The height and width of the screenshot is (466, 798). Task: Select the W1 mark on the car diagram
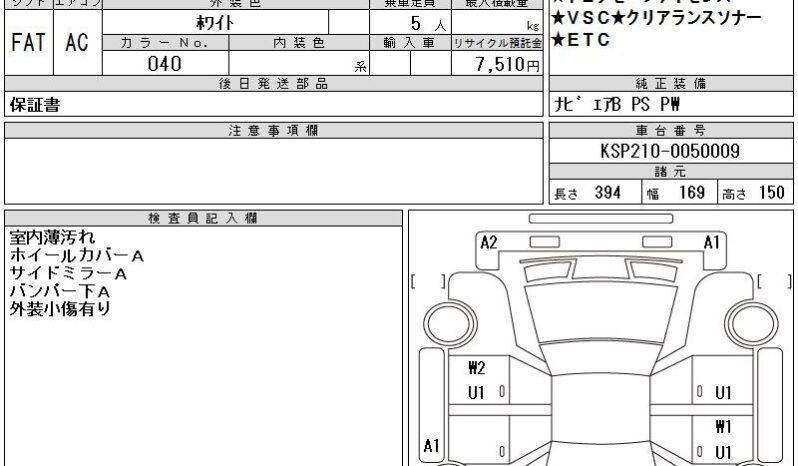[724, 426]
